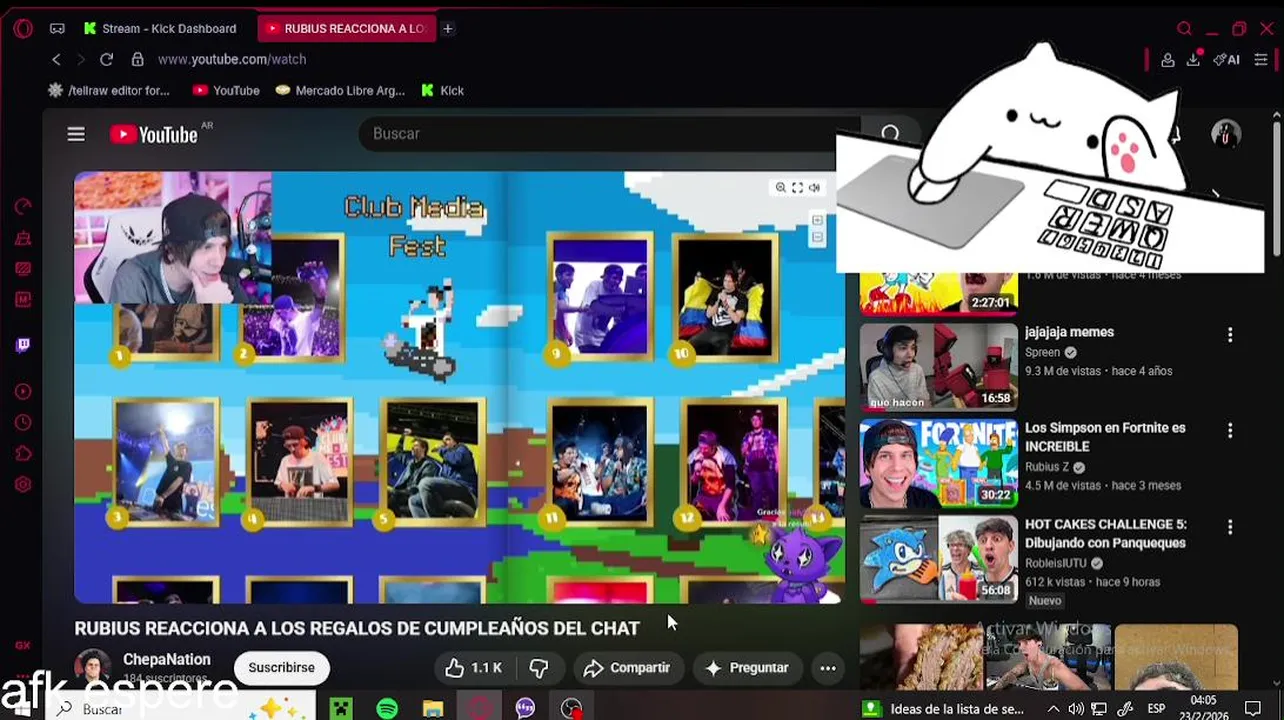The image size is (1284, 720).
Task: Open the Mercado Libre Arg bookmark
Action: [x=340, y=90]
